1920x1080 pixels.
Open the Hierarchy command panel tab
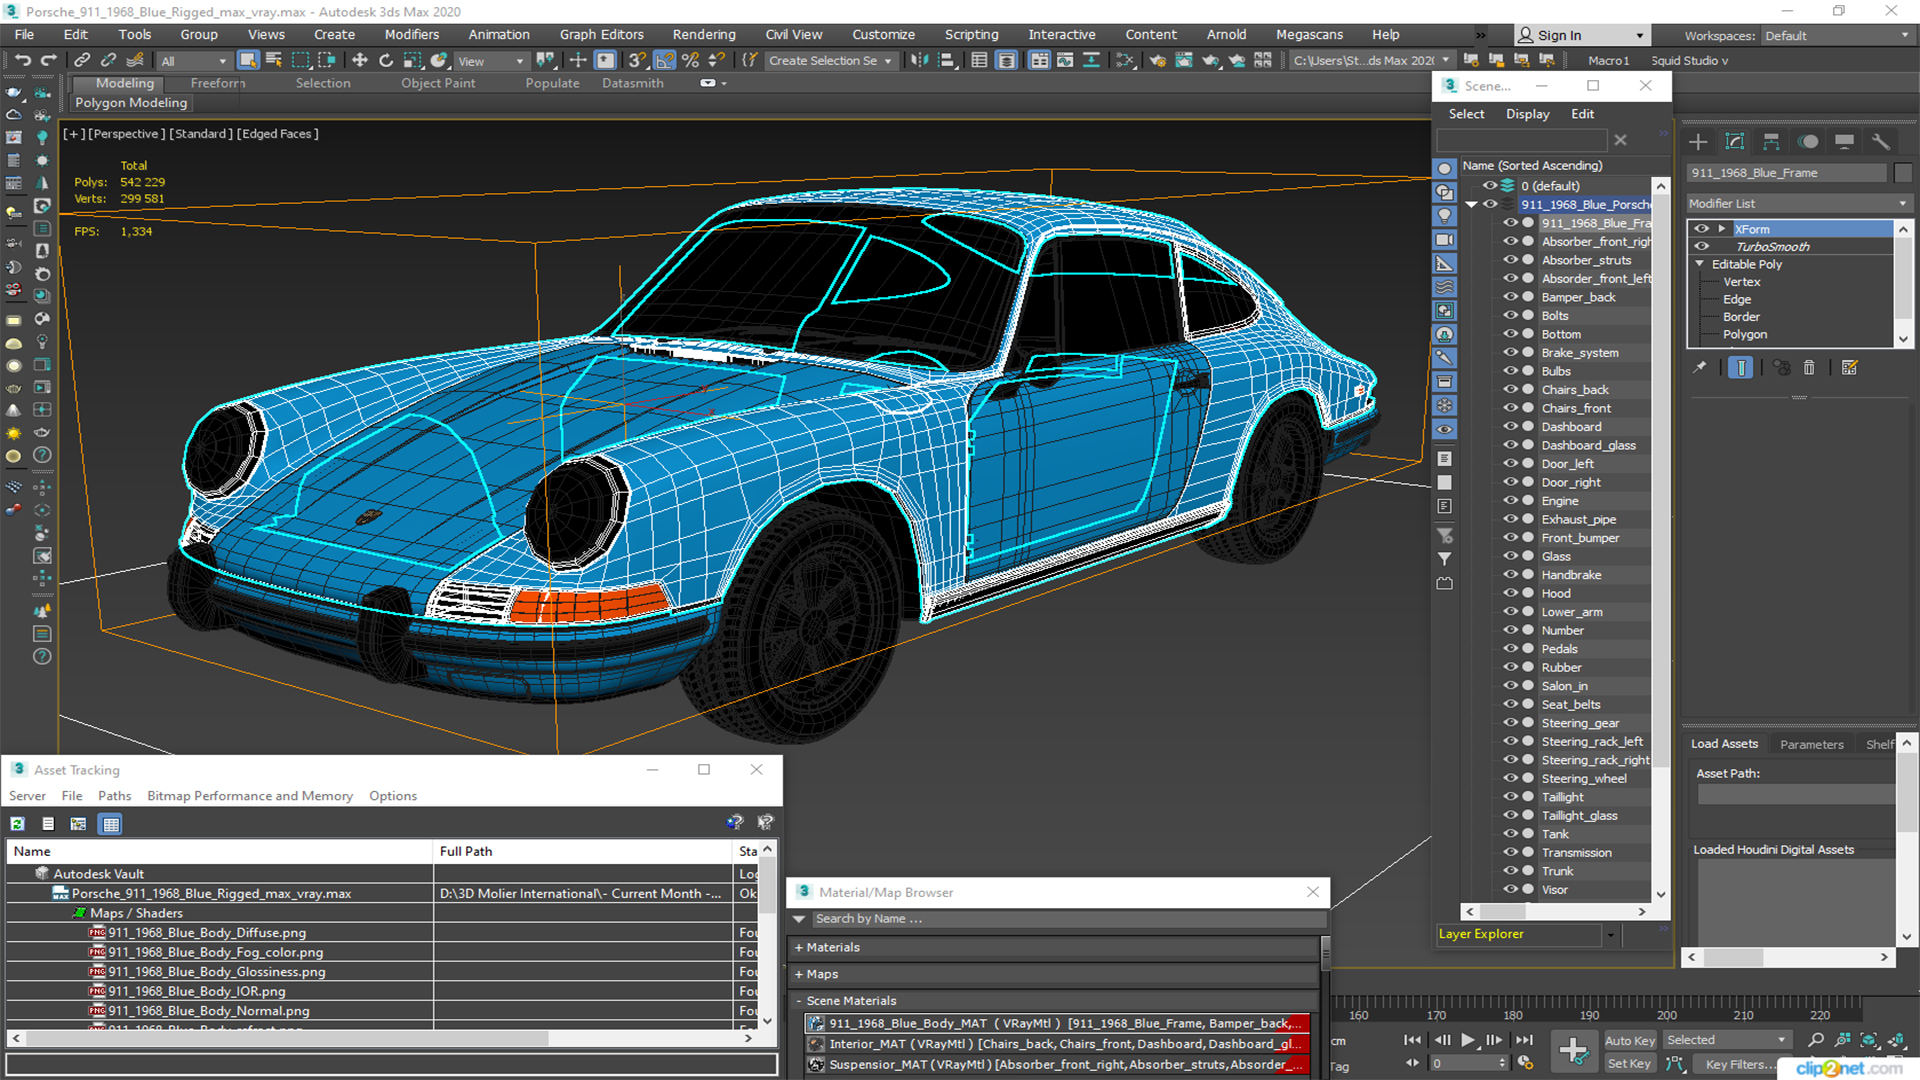tap(1771, 142)
